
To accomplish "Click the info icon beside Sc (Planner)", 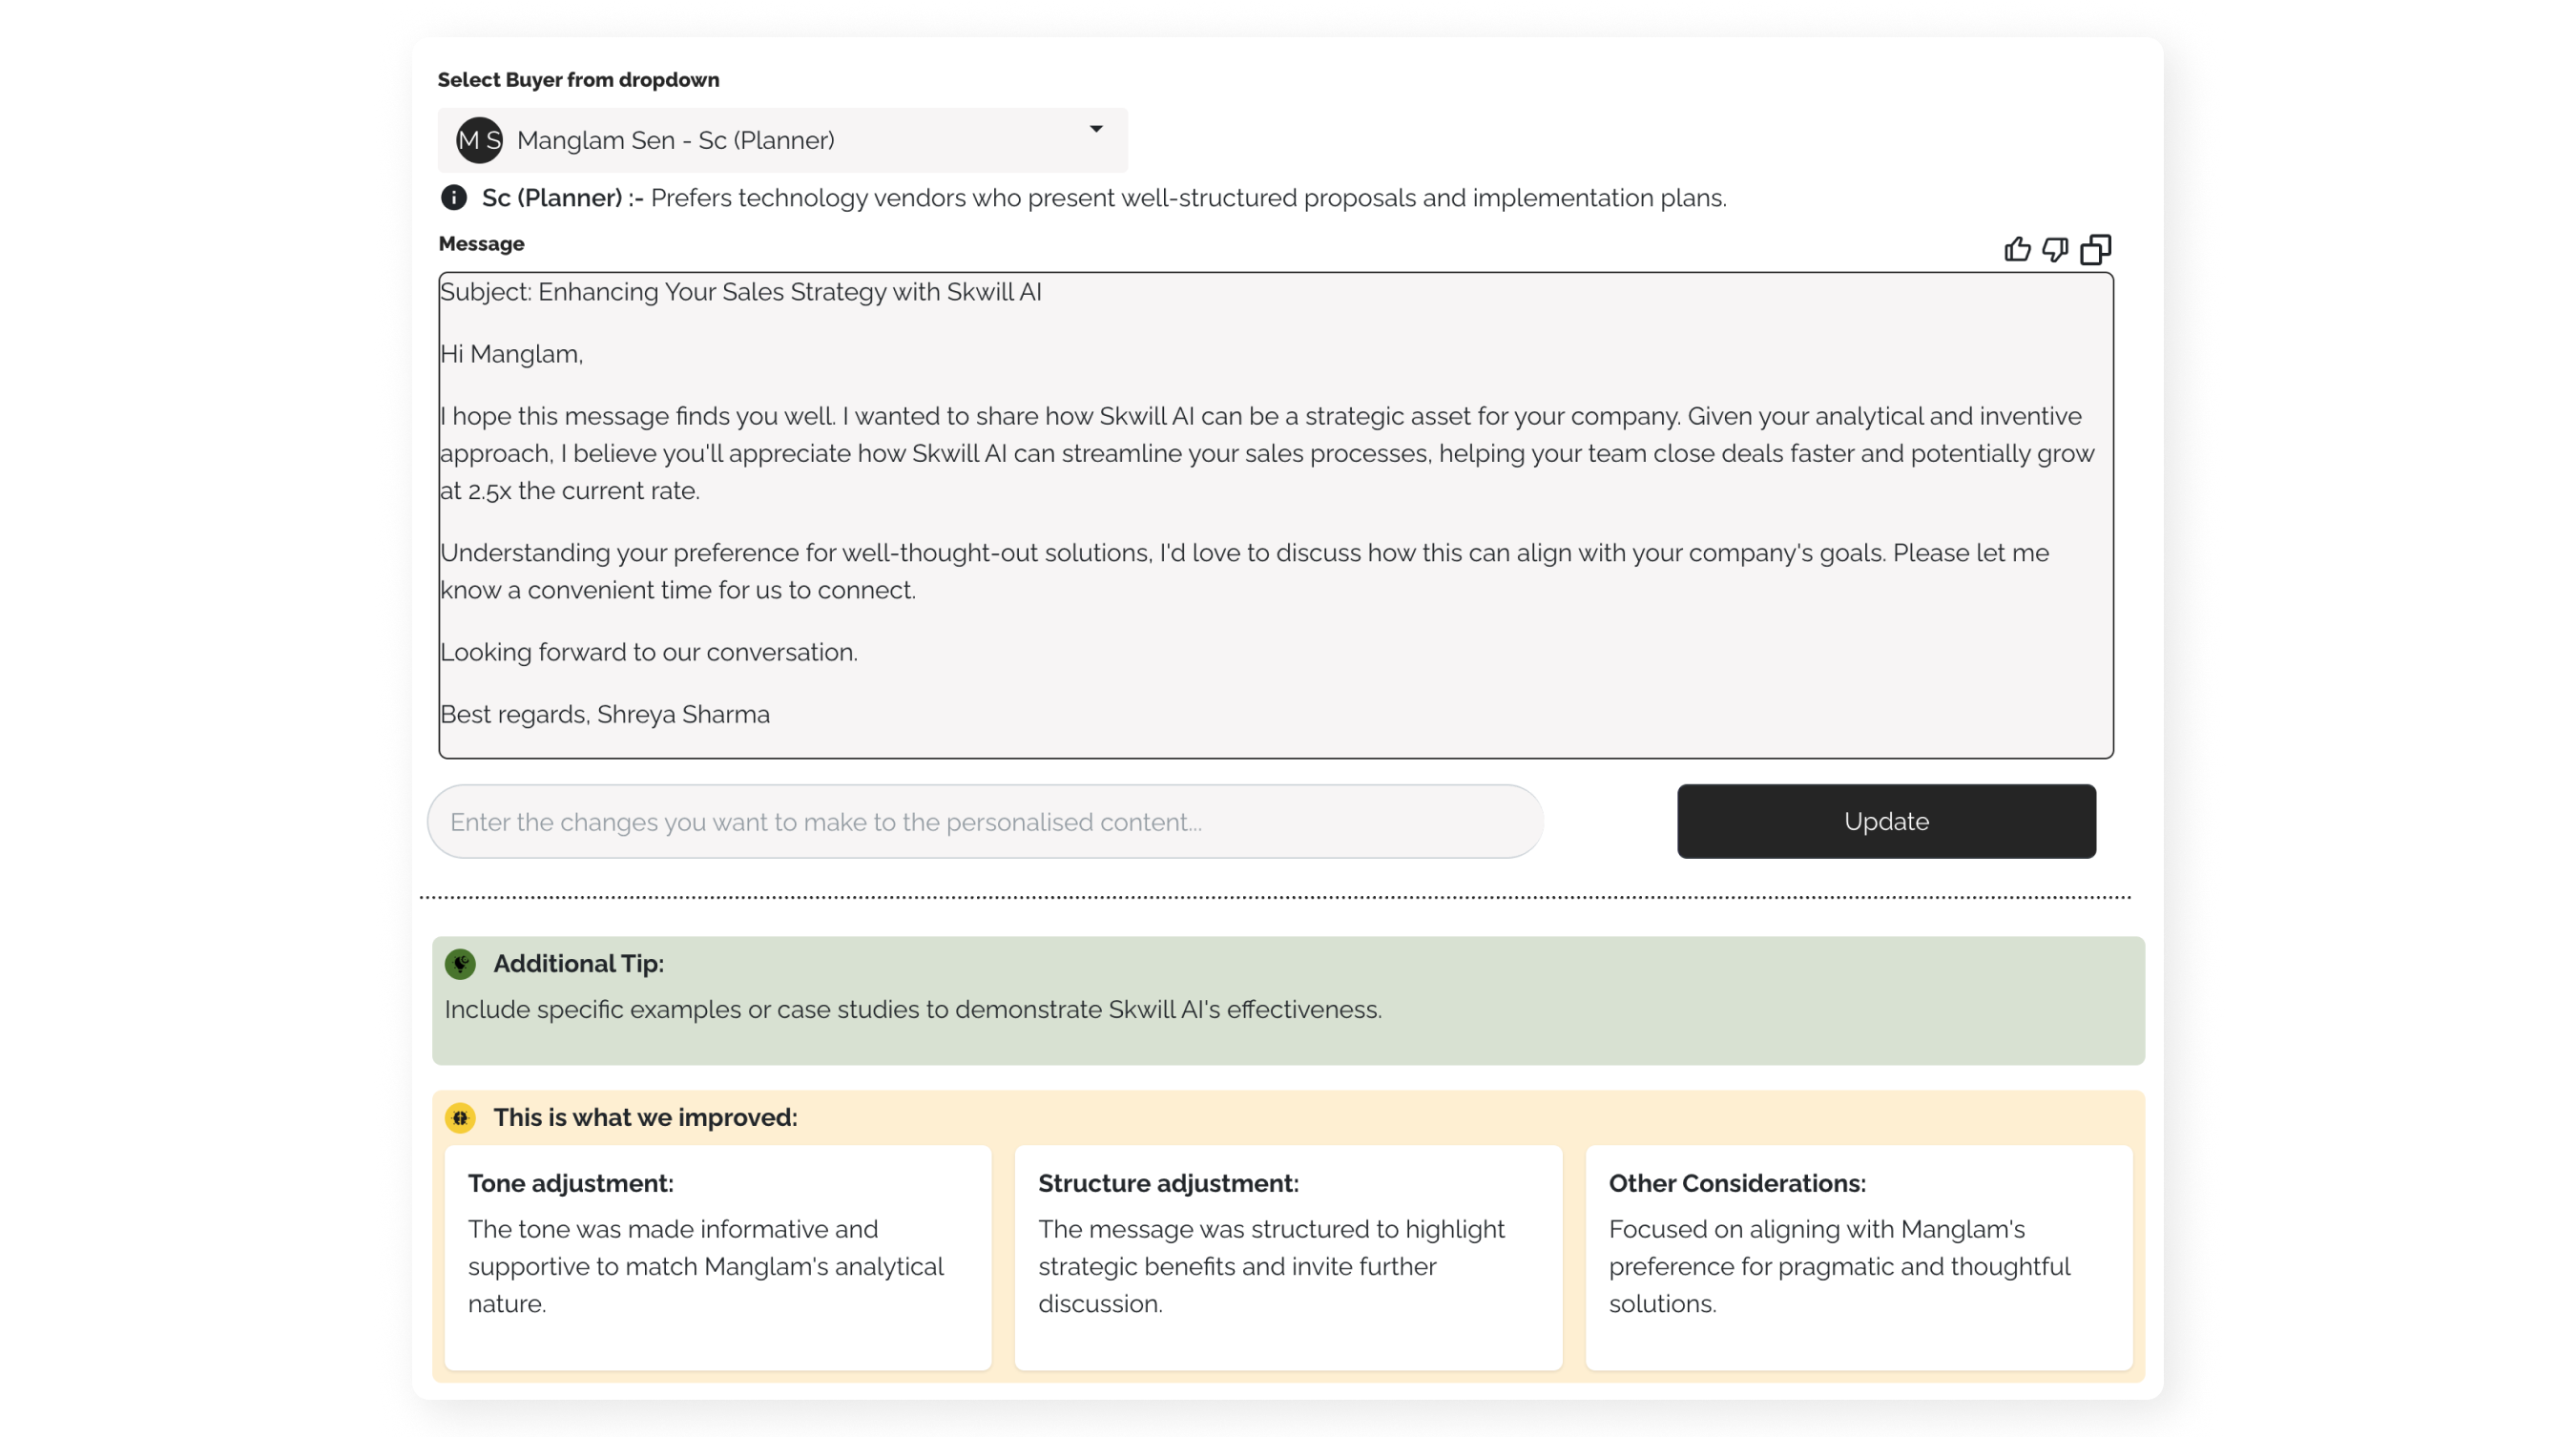I will (454, 197).
